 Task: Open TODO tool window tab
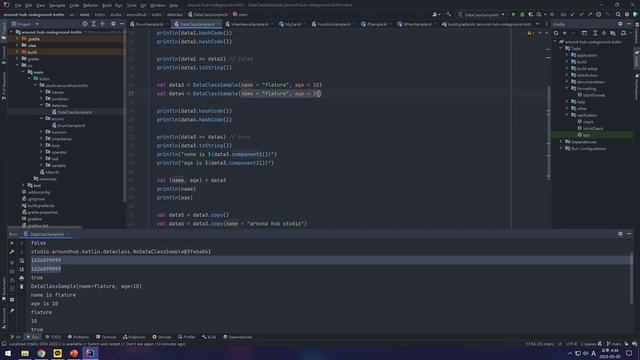coord(53,337)
